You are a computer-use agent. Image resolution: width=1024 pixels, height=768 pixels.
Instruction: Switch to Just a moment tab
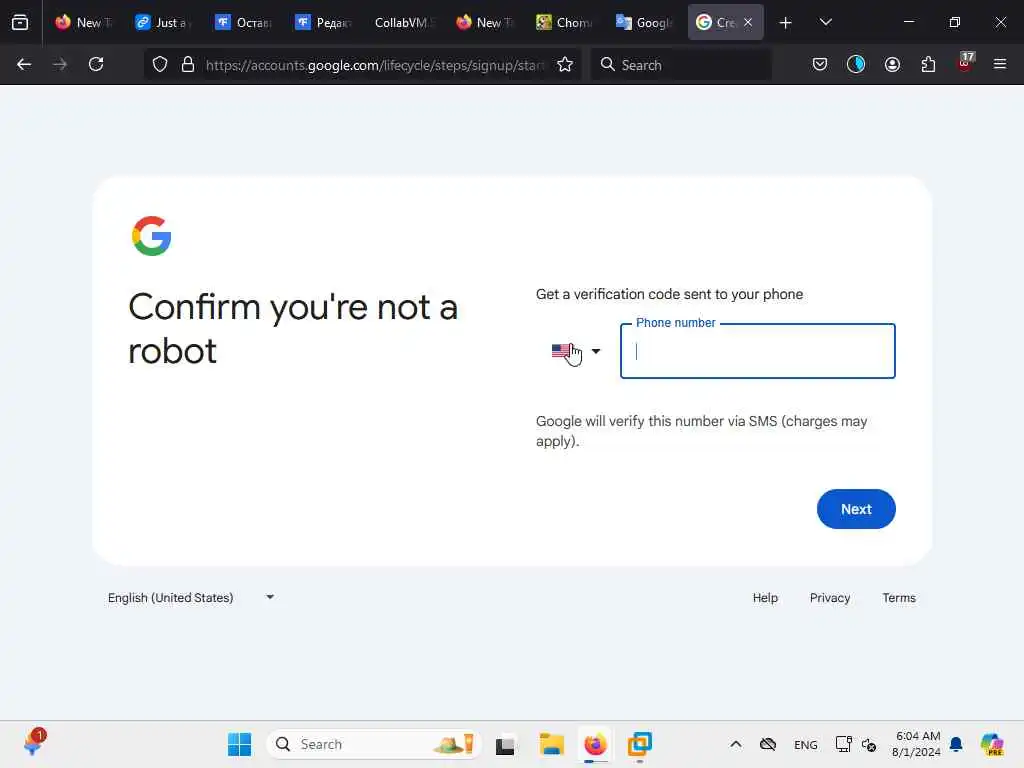click(163, 23)
